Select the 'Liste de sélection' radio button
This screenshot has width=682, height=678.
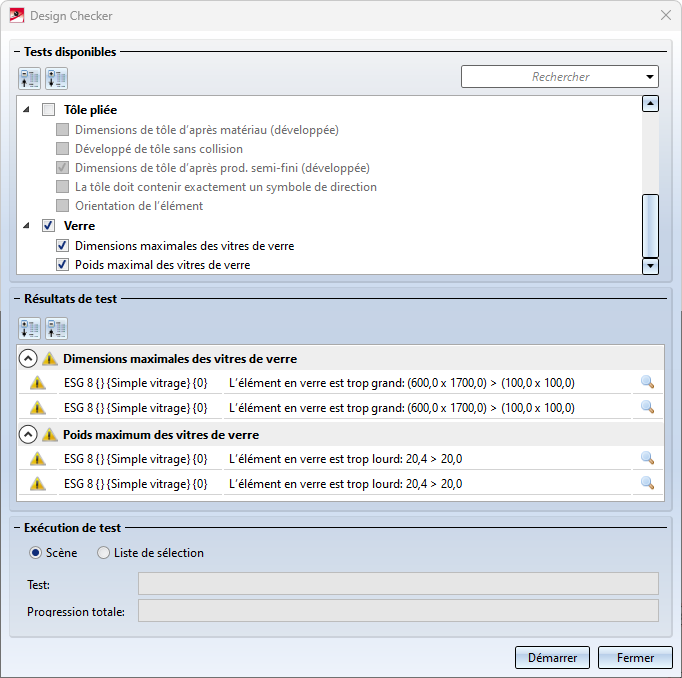(103, 553)
